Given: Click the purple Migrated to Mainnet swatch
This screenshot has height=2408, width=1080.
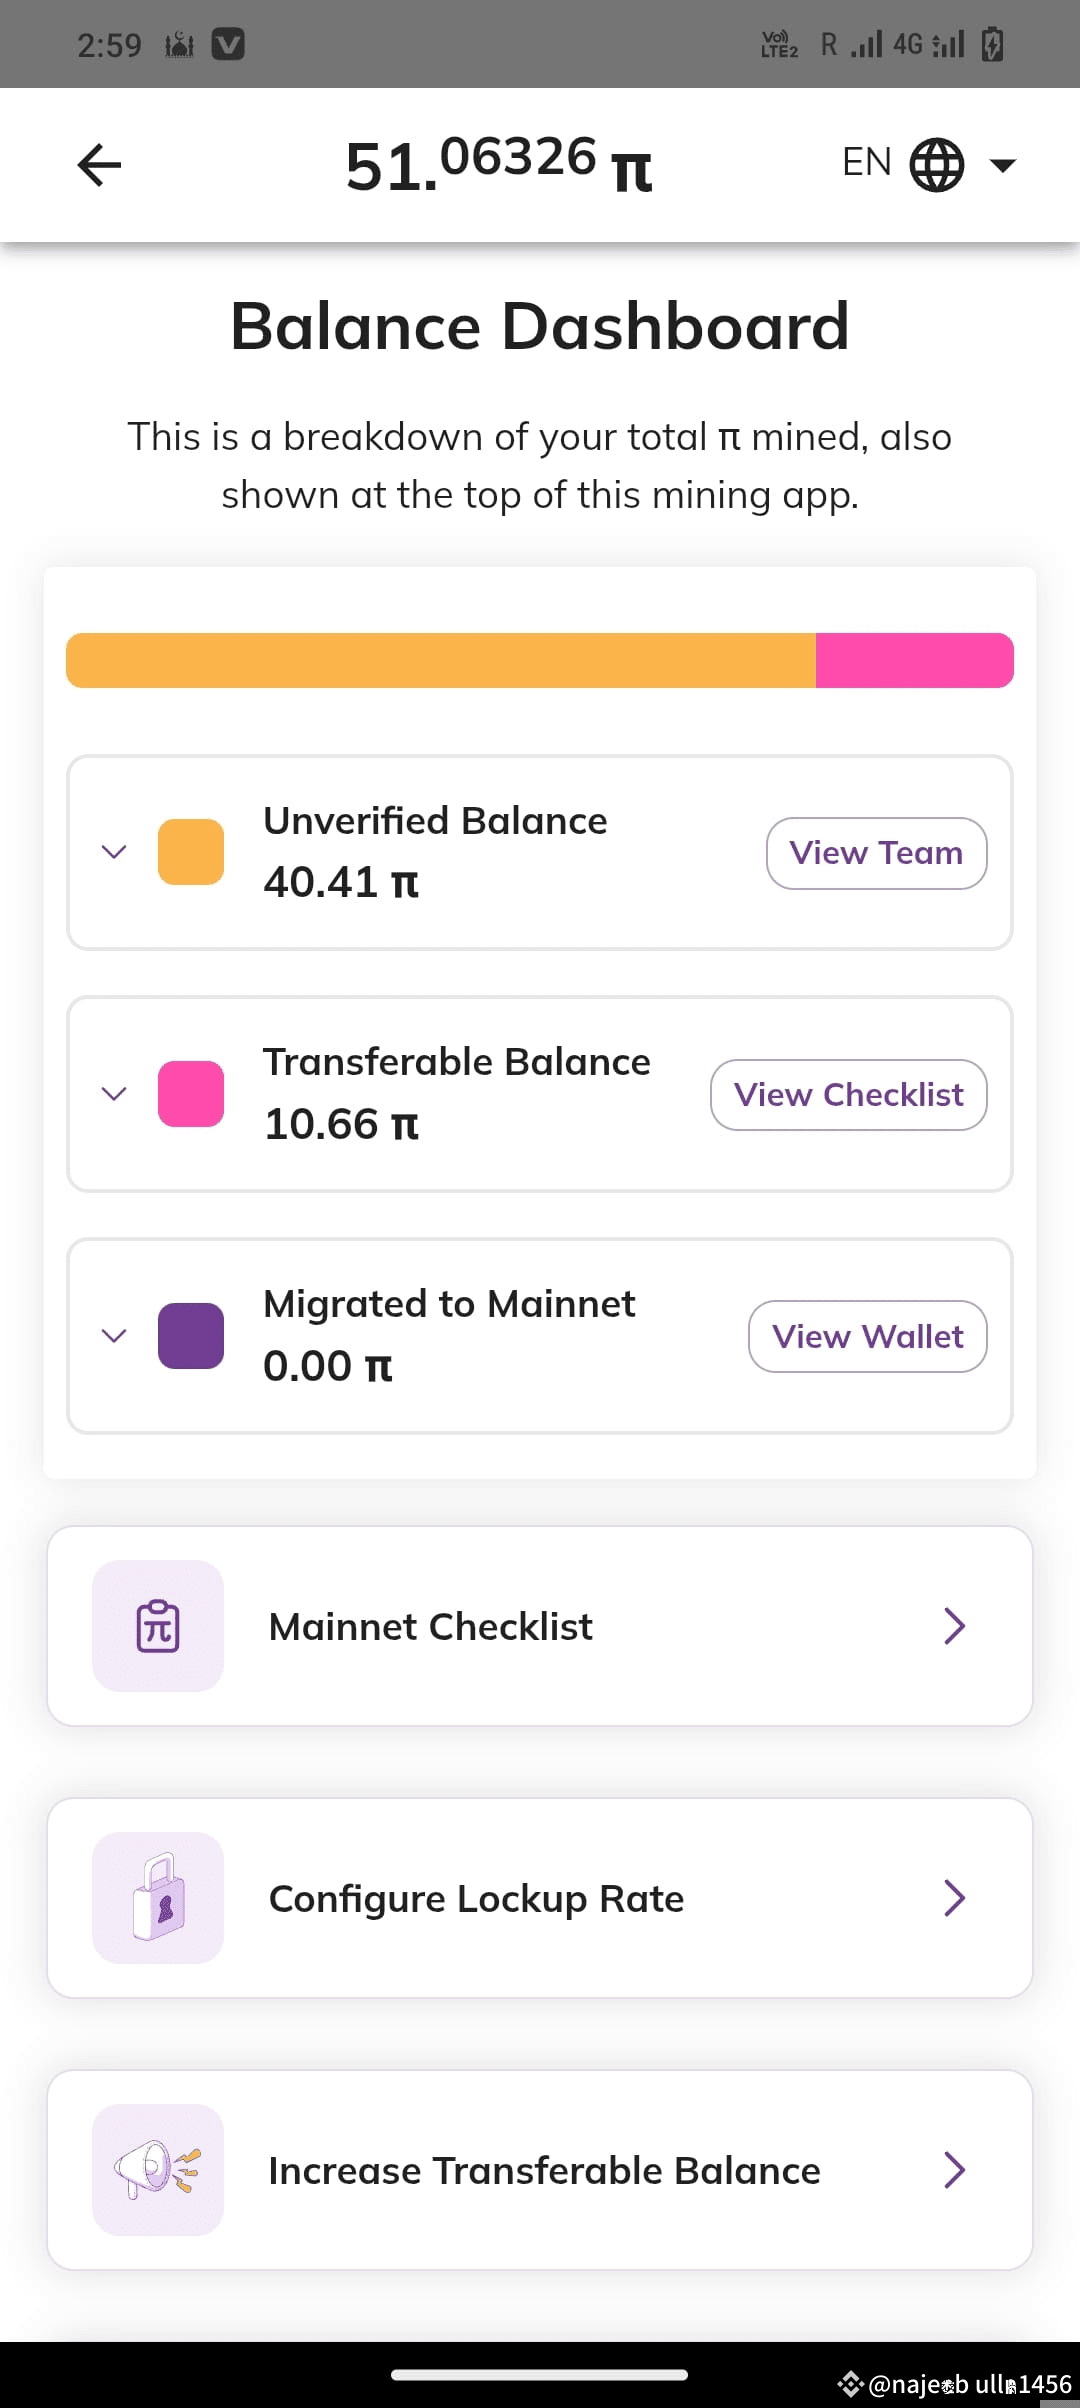Looking at the screenshot, I should pos(191,1336).
